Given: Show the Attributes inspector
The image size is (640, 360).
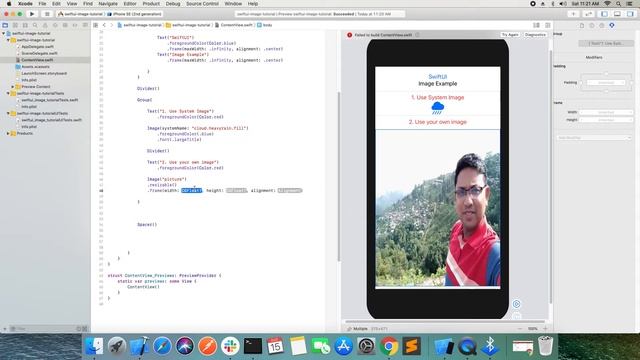Looking at the screenshot, I should coord(612,25).
